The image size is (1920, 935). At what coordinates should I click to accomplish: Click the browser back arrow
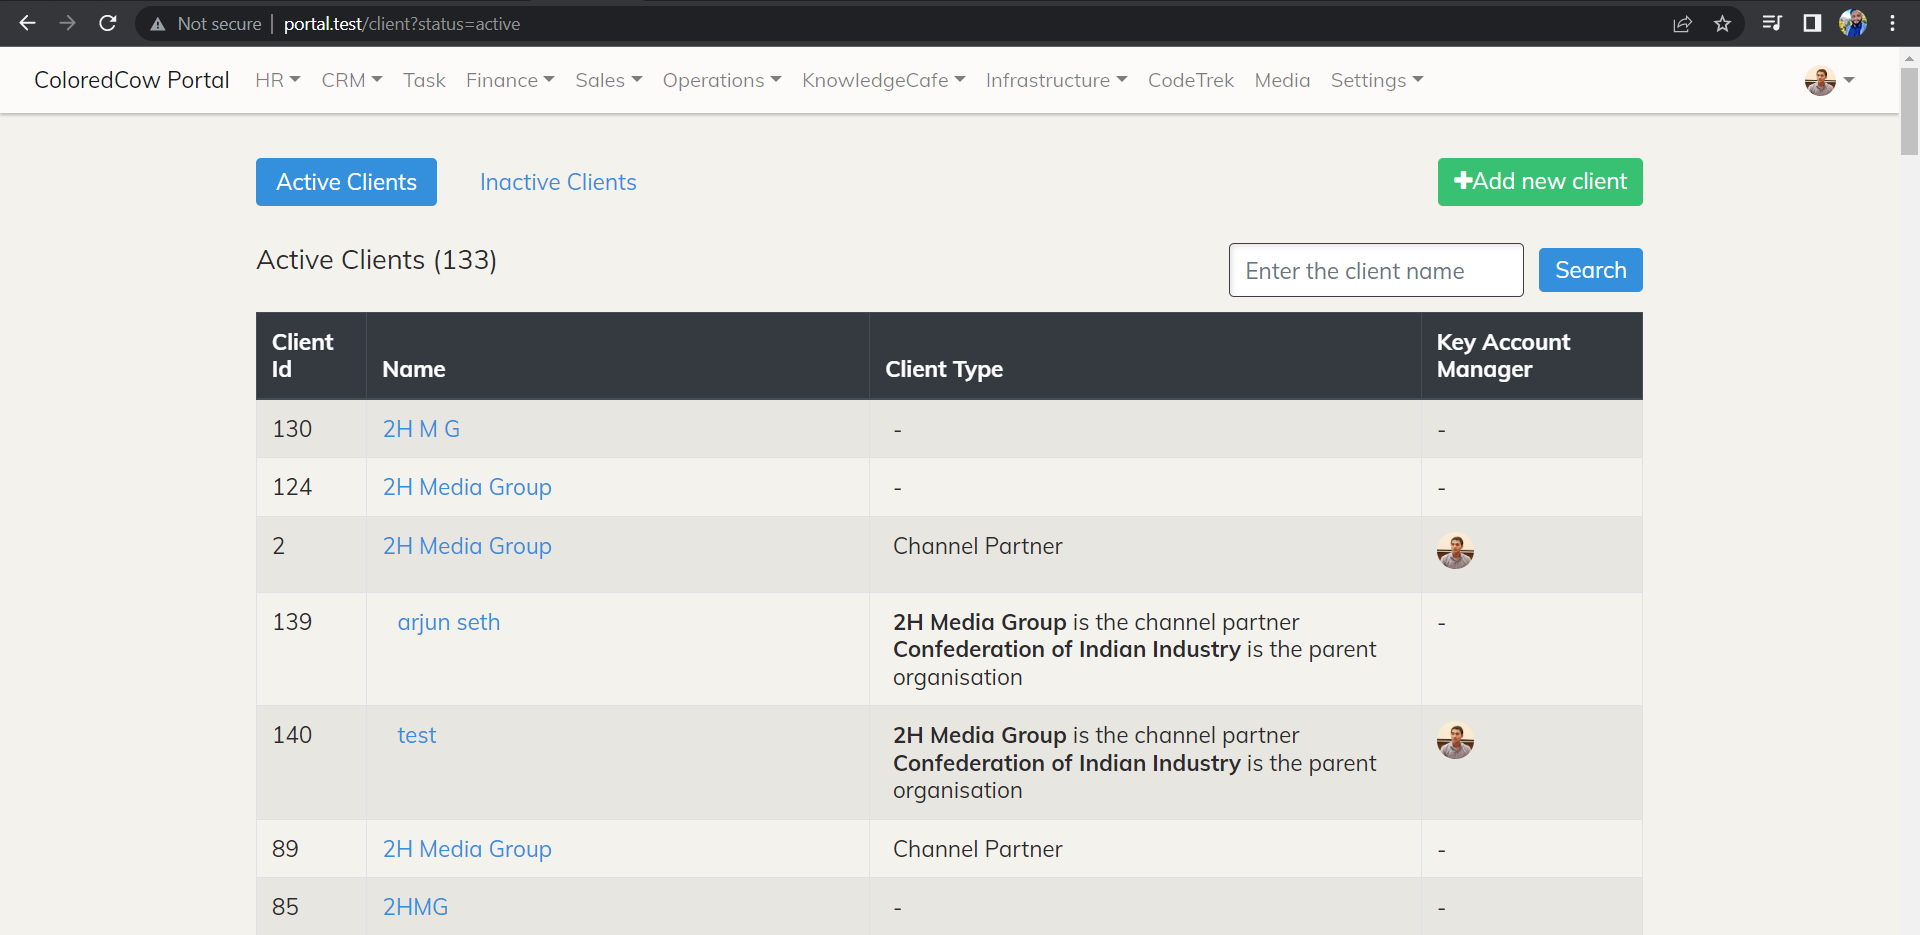[27, 23]
